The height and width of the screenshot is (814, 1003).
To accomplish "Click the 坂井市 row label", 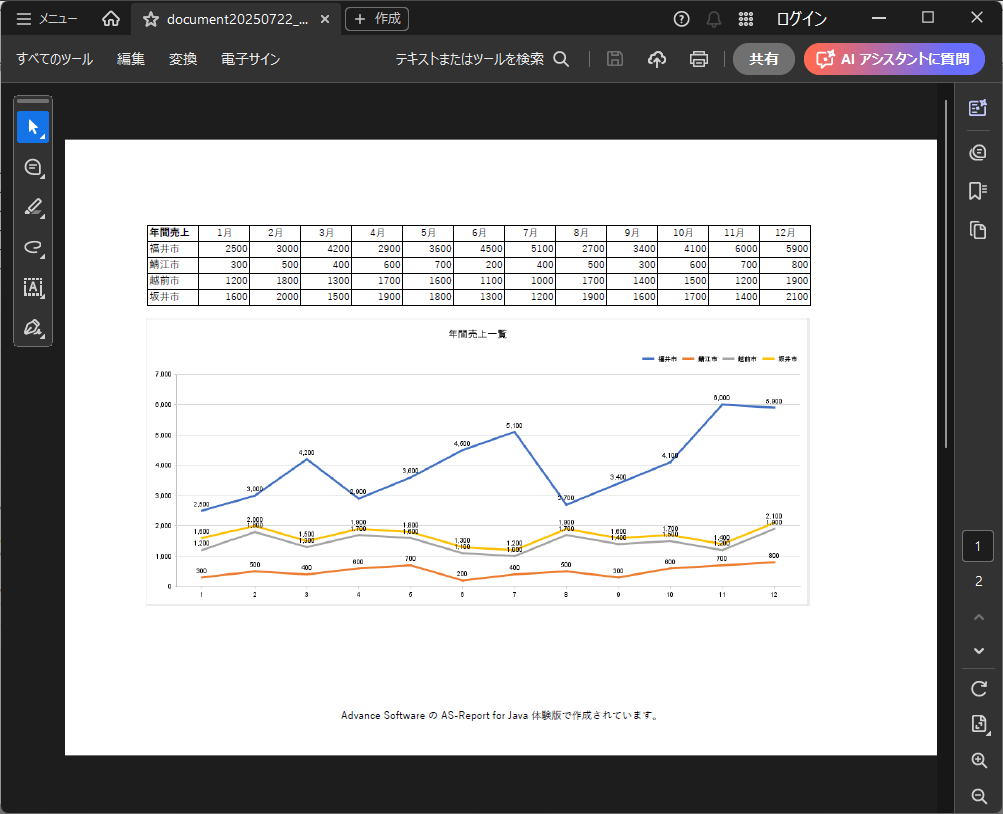I will tap(173, 297).
